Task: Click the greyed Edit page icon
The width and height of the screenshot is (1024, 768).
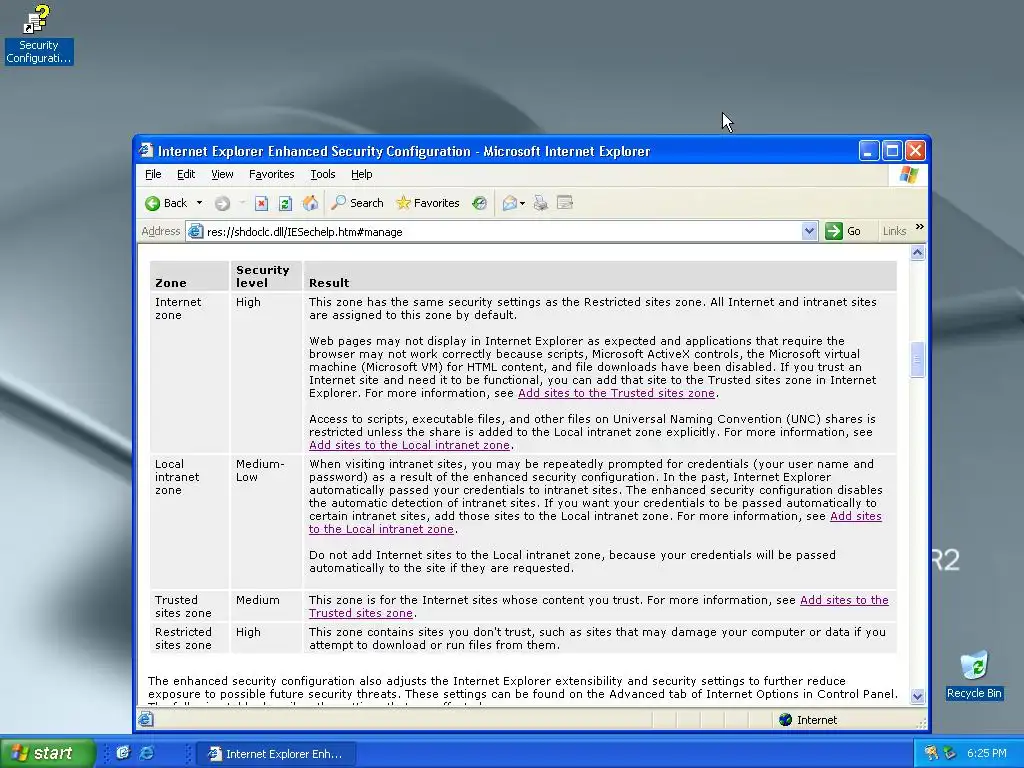Action: [565, 203]
